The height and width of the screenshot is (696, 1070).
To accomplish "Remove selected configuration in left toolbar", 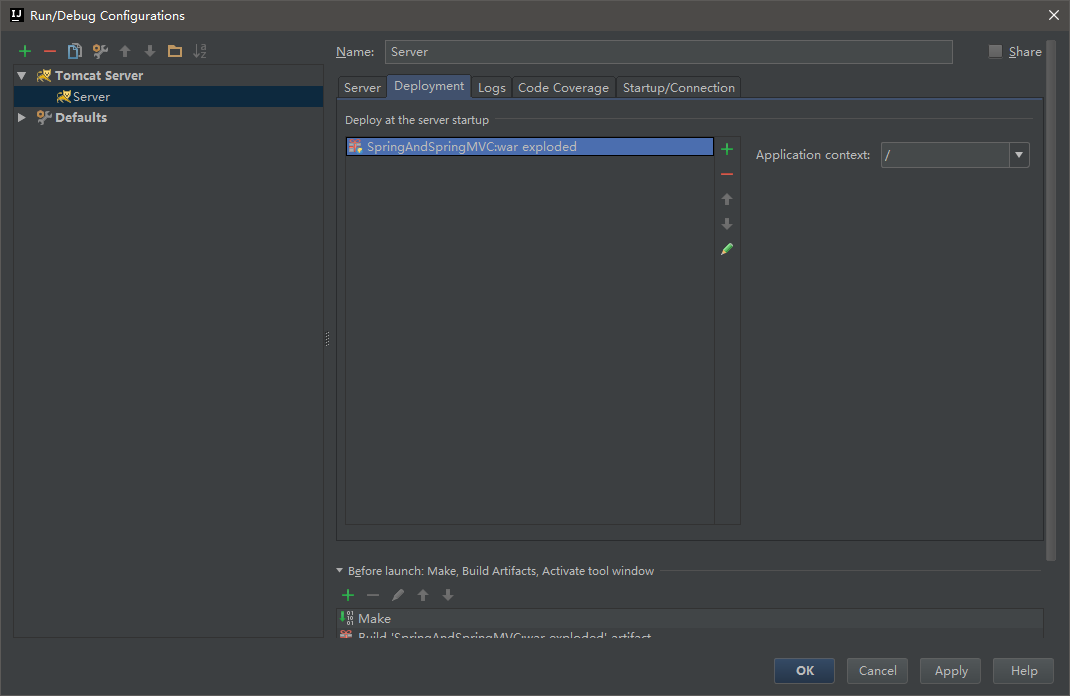I will point(50,51).
